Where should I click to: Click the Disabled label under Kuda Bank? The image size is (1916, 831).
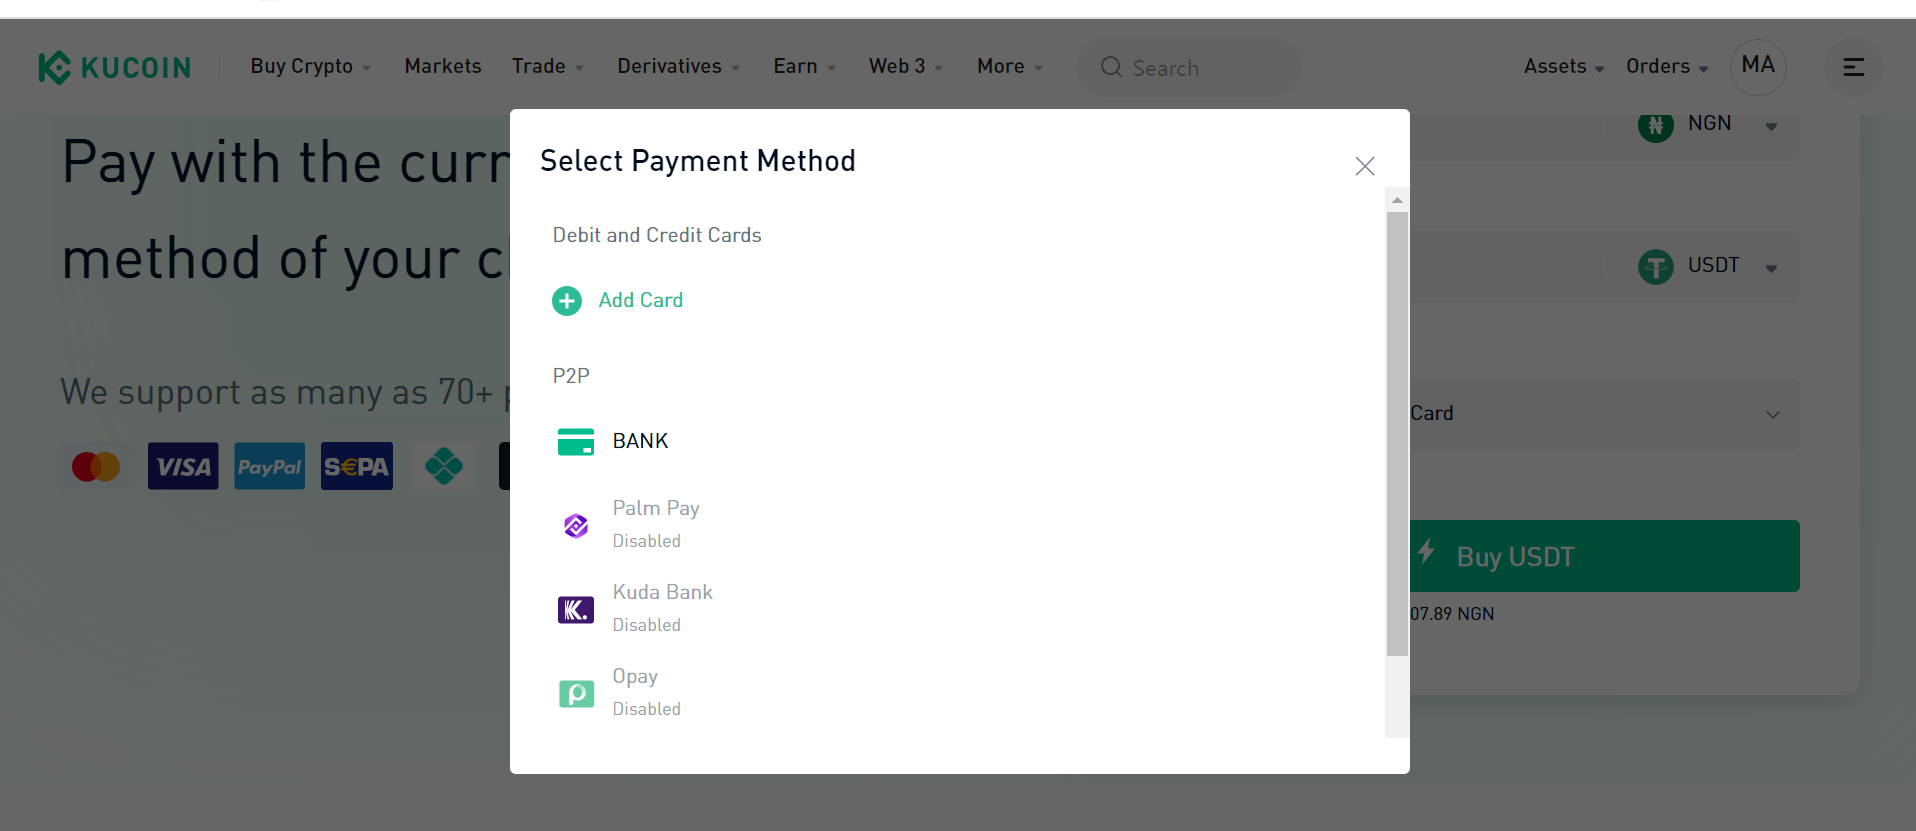tap(646, 625)
